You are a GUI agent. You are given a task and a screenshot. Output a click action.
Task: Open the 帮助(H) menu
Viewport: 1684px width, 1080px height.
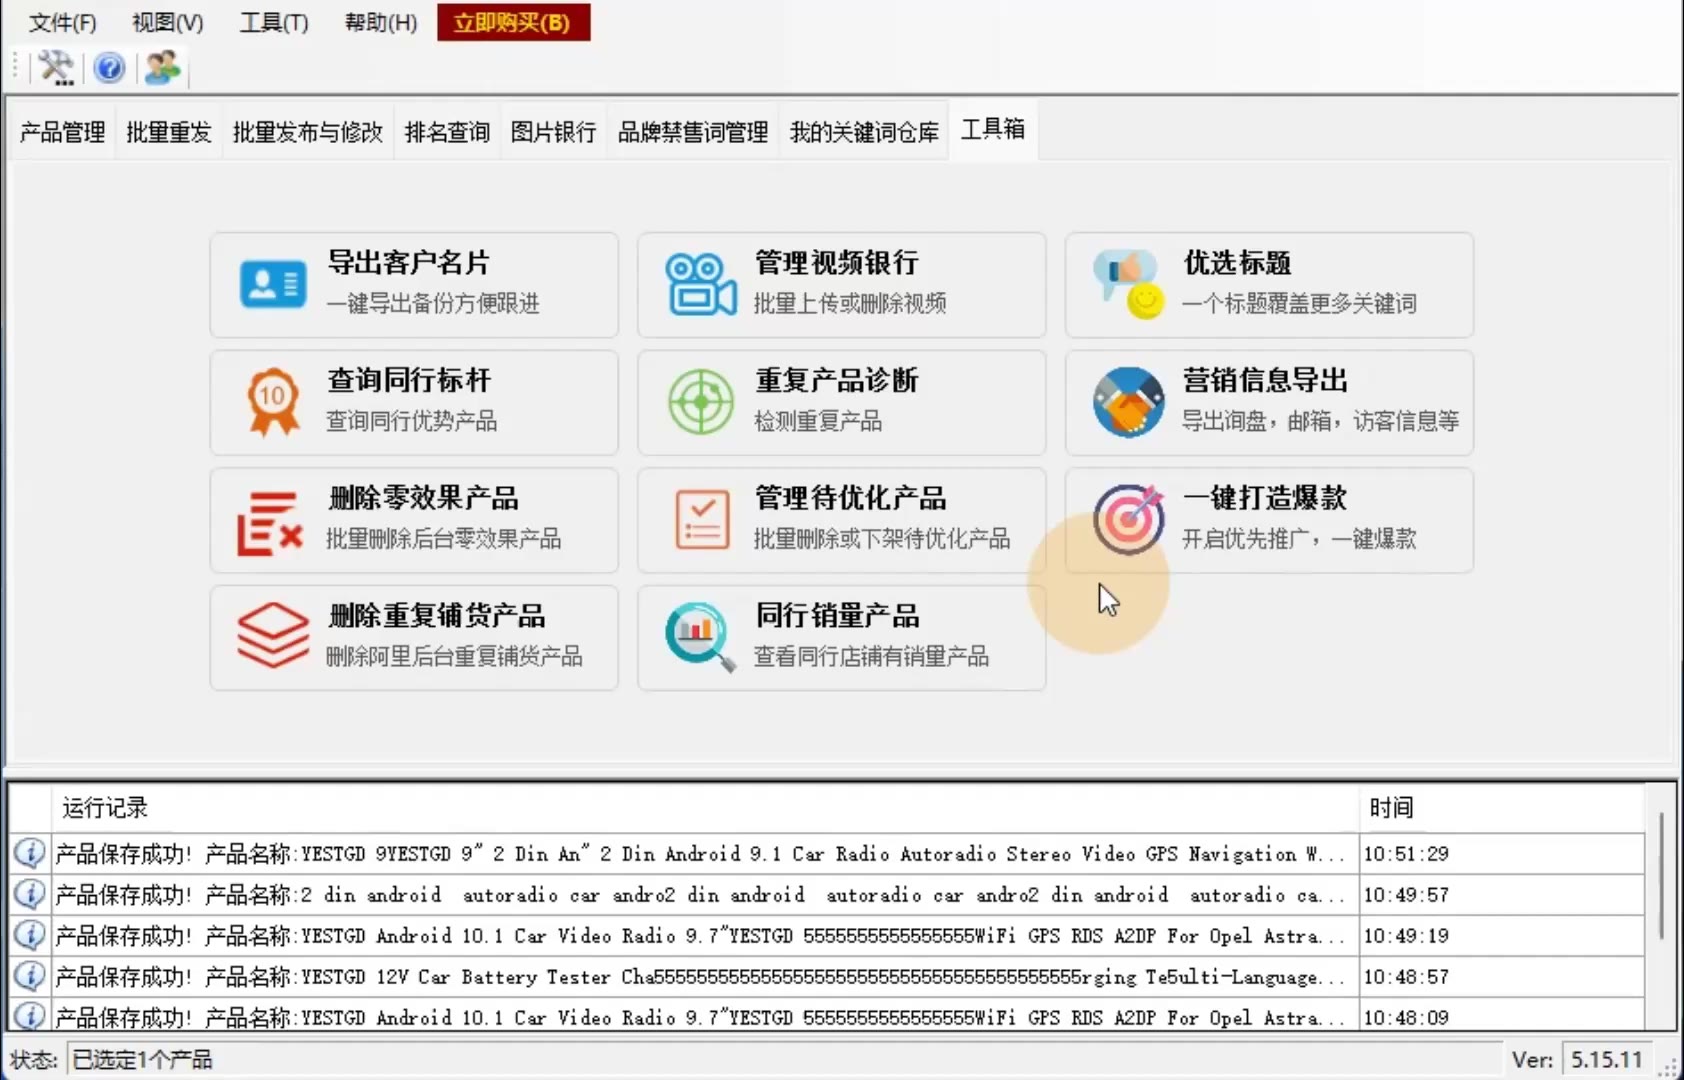click(381, 22)
